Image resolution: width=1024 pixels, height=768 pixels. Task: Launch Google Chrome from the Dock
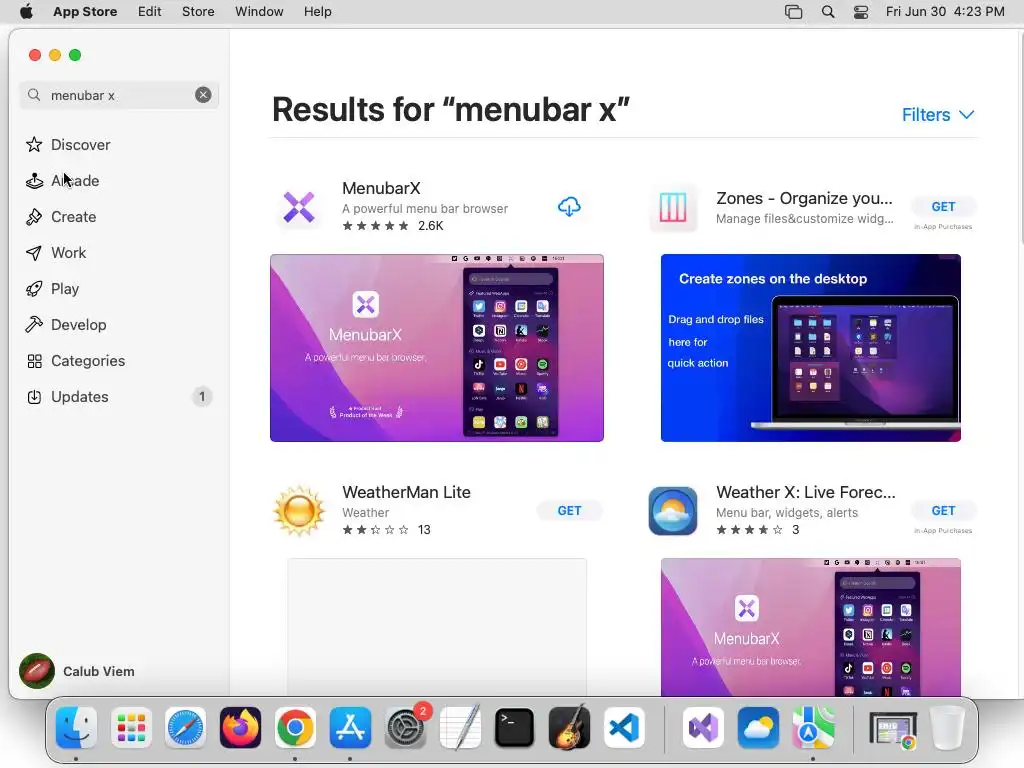point(295,728)
